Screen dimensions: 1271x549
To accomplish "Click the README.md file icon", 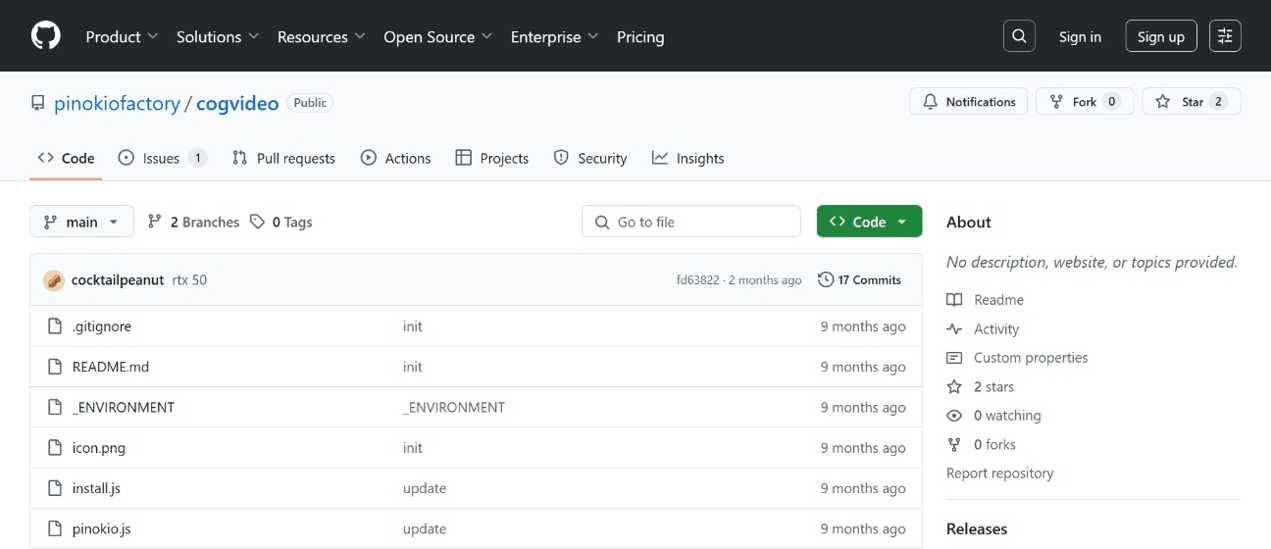I will [55, 367].
